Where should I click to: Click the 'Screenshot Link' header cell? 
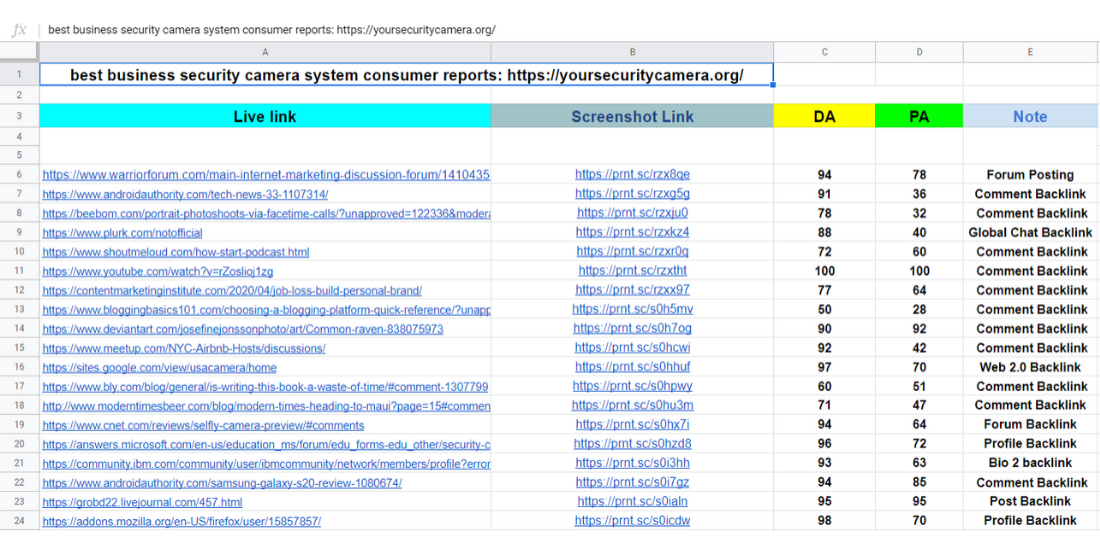tap(632, 117)
